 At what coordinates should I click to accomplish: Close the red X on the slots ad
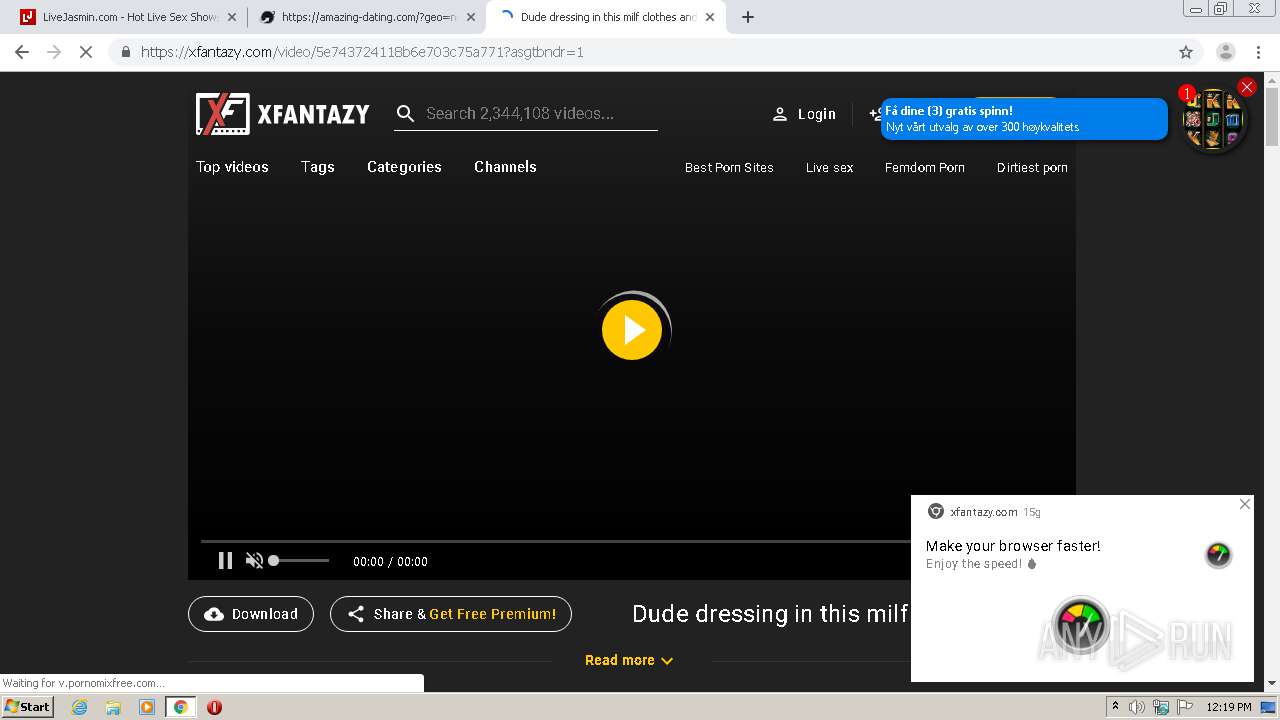[1246, 87]
